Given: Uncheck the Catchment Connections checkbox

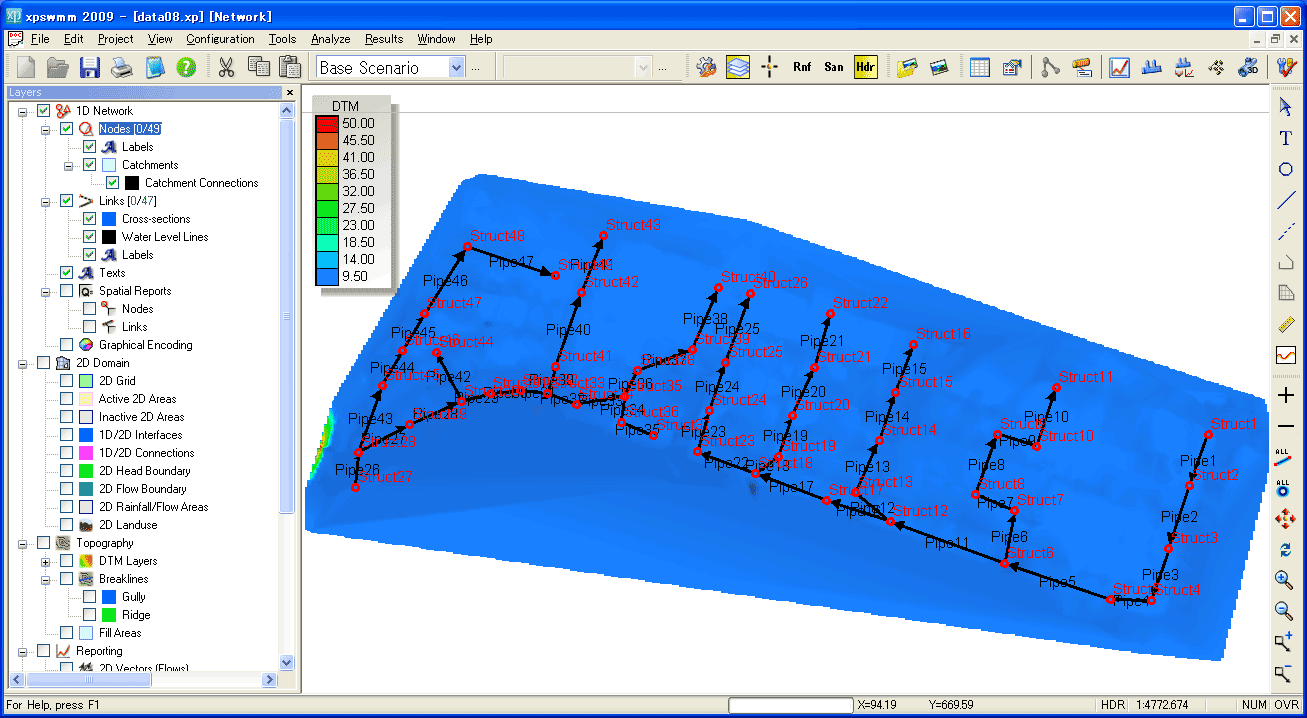Looking at the screenshot, I should pyautogui.click(x=112, y=183).
